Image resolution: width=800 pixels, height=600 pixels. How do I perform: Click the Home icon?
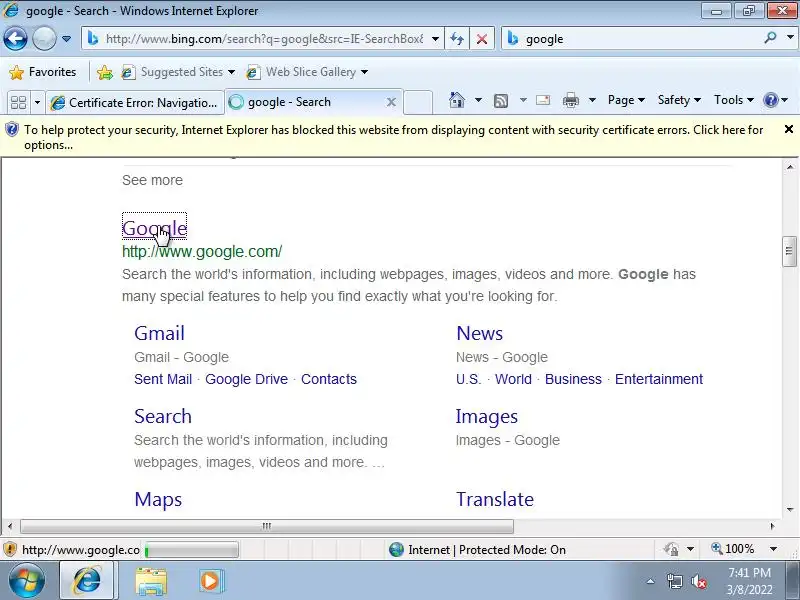click(457, 100)
